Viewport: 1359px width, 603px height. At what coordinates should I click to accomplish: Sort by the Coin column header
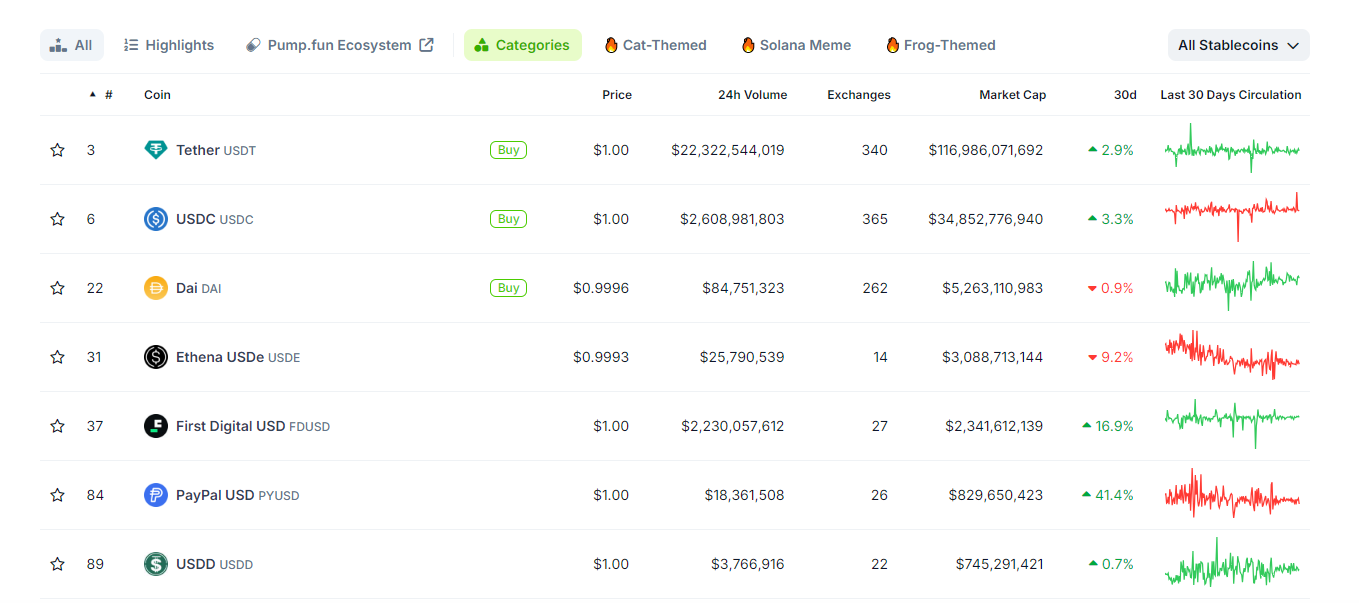coord(157,95)
